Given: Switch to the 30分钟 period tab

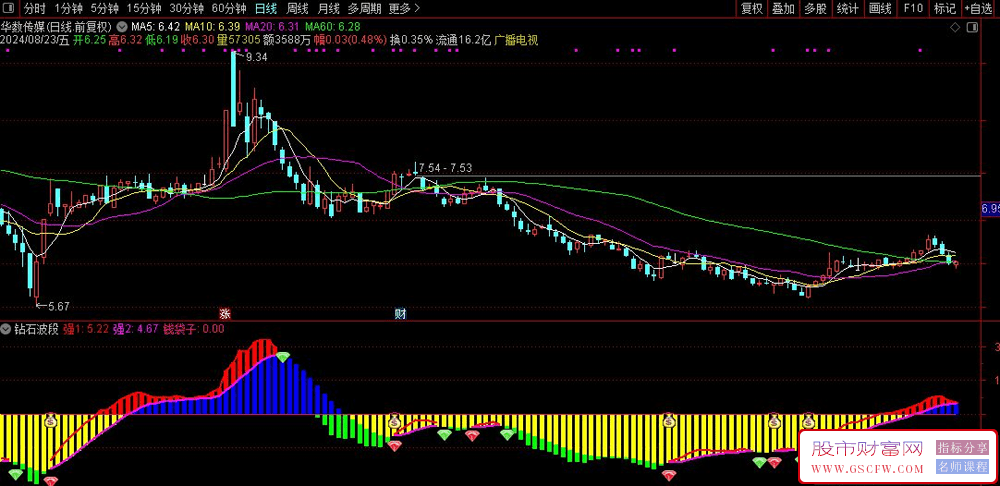Looking at the screenshot, I should coord(186,9).
